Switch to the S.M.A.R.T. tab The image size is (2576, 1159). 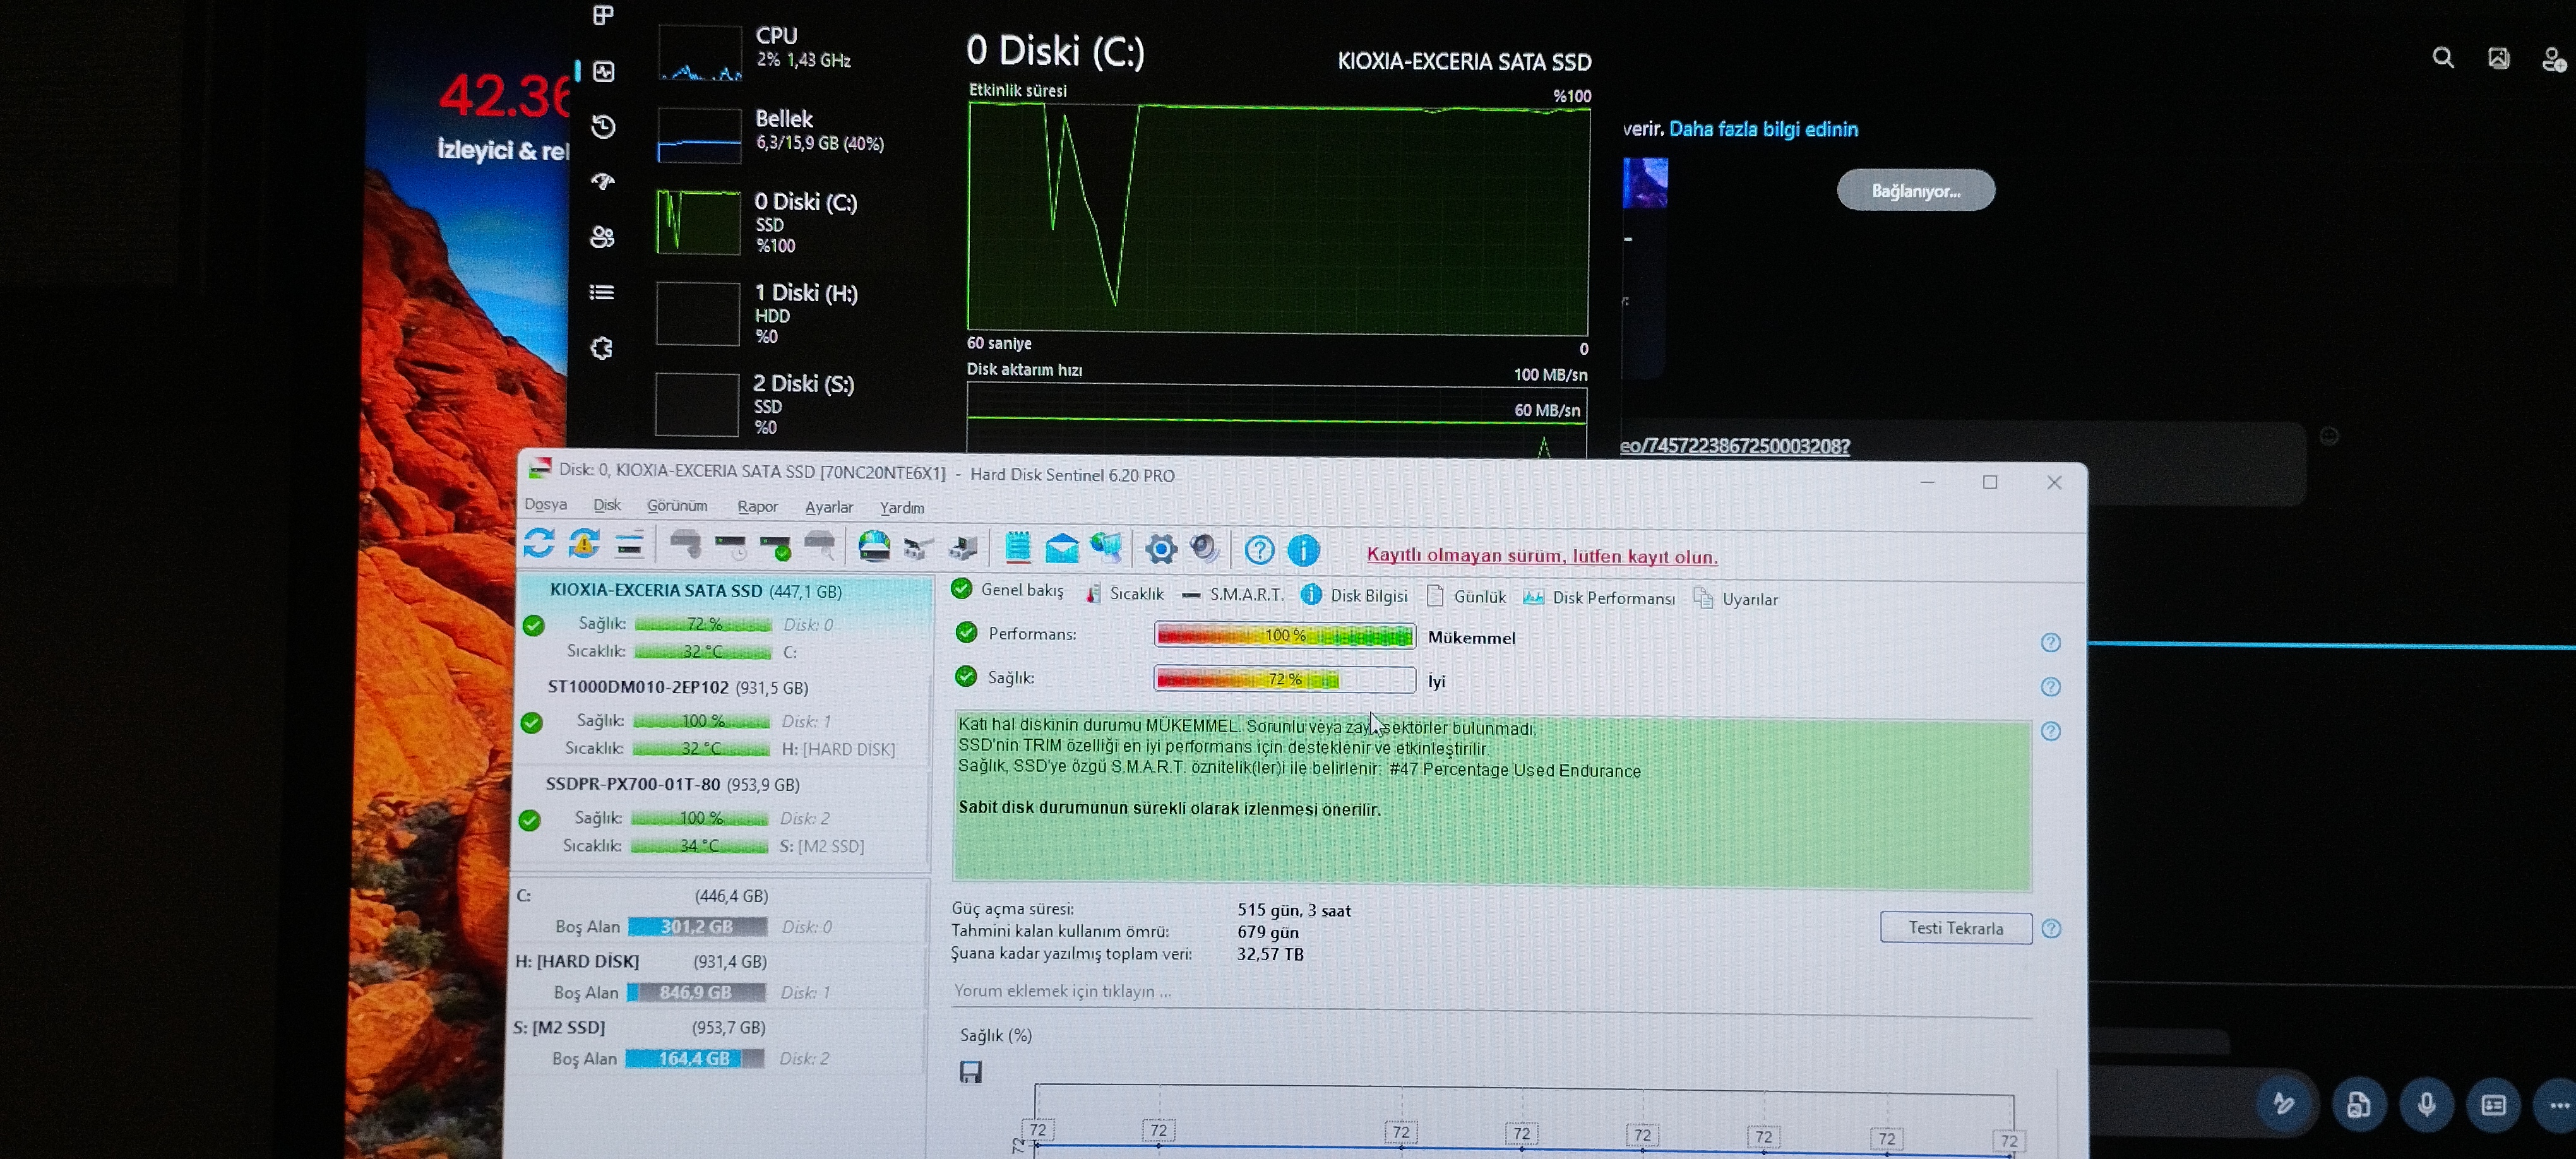(x=1233, y=594)
